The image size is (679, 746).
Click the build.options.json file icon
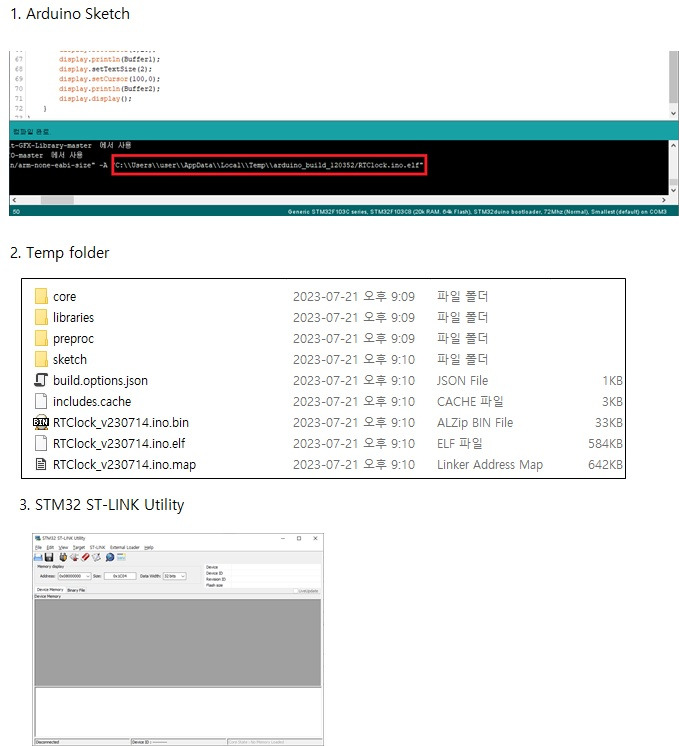click(41, 380)
